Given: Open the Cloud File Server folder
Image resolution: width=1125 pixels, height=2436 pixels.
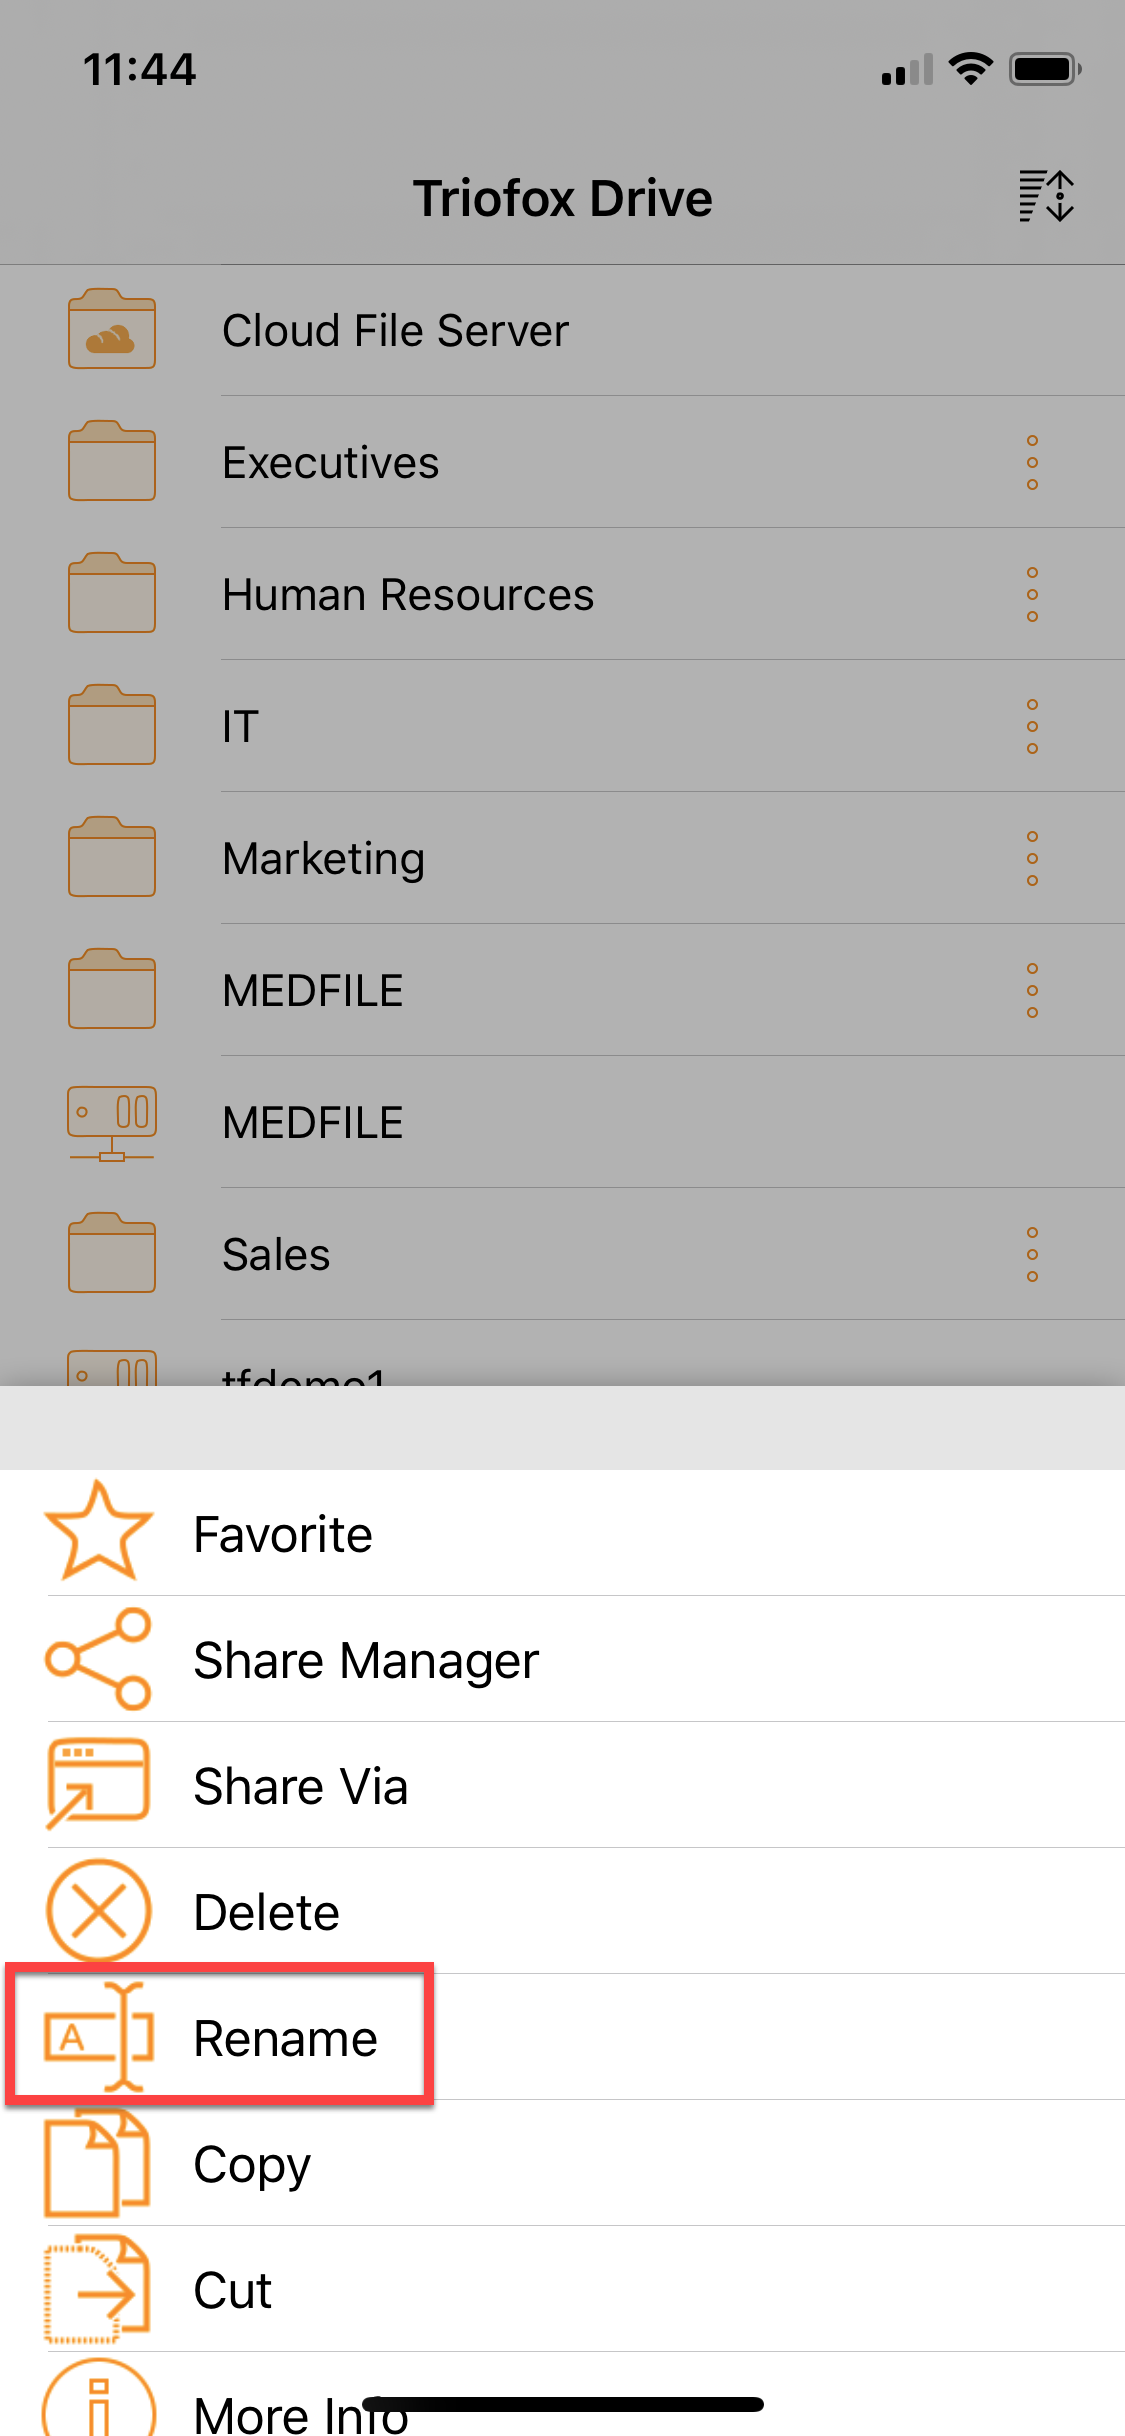Looking at the screenshot, I should [562, 330].
